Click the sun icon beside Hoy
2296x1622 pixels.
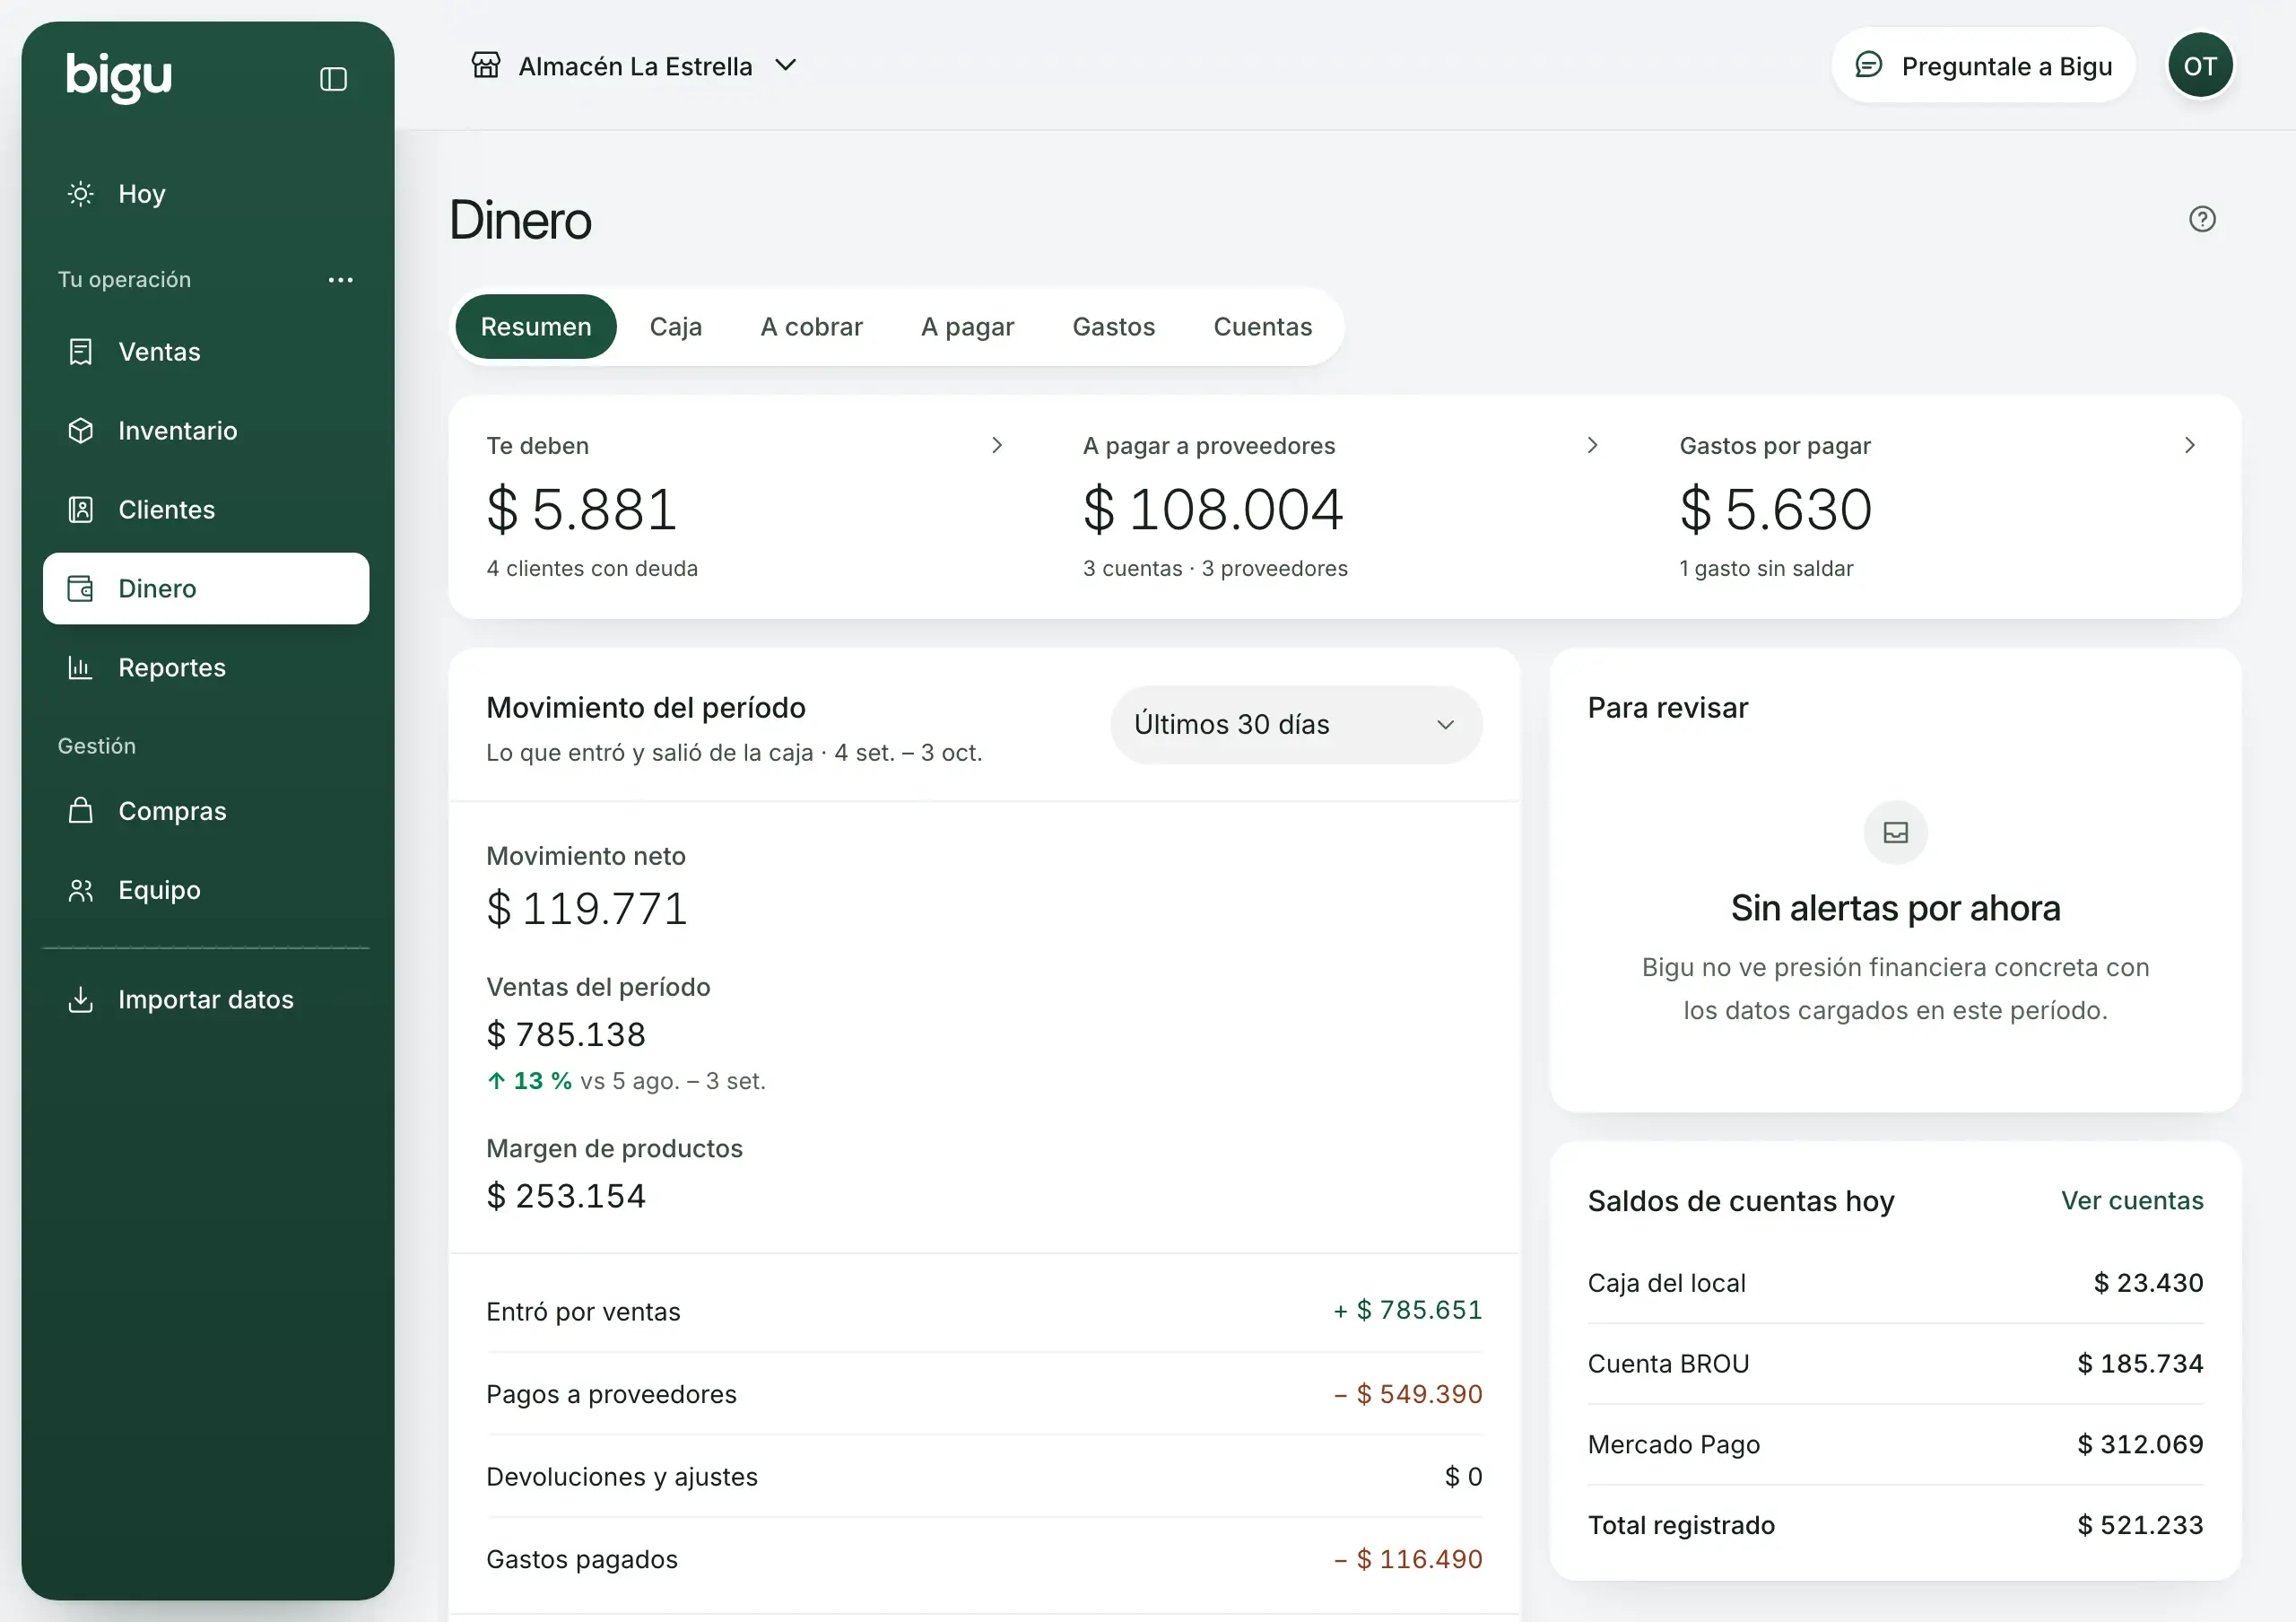pos(81,194)
